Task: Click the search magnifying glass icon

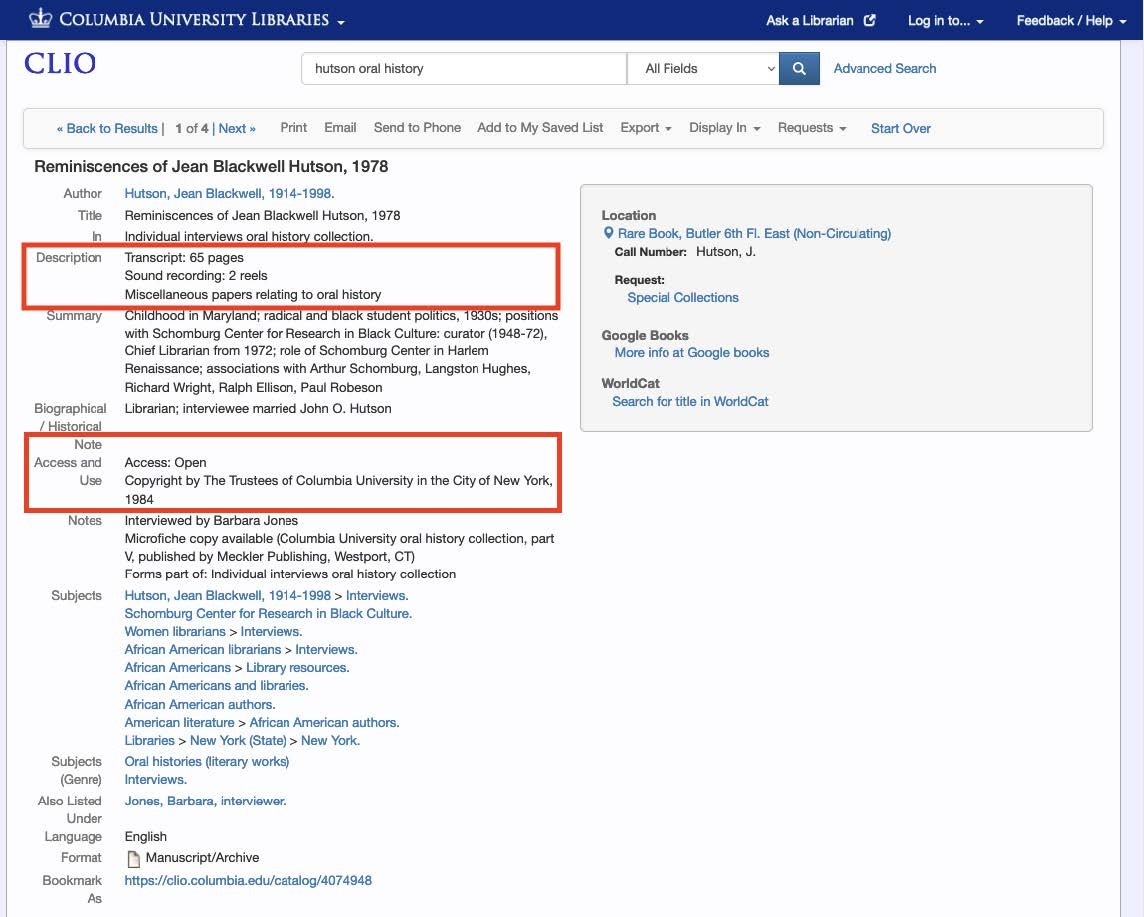Action: point(797,68)
